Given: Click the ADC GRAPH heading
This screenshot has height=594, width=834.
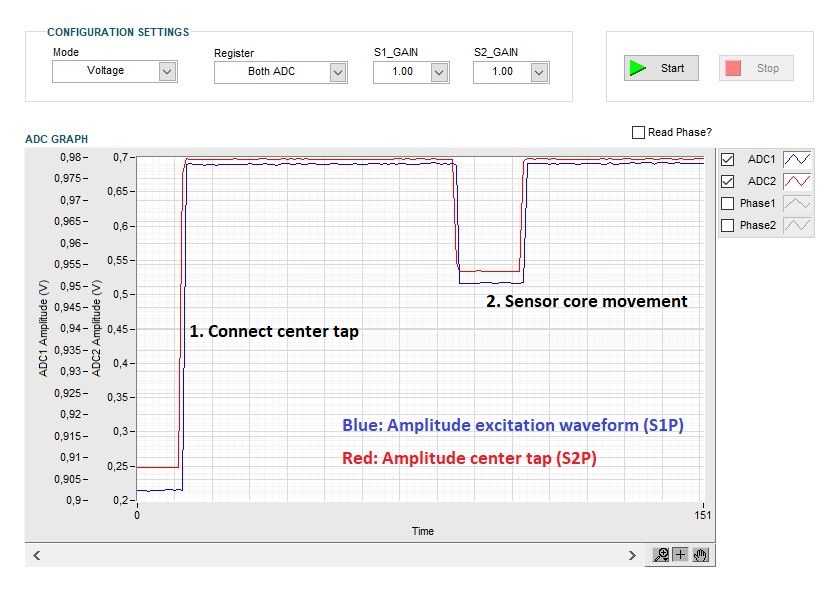Looking at the screenshot, I should [x=56, y=139].
